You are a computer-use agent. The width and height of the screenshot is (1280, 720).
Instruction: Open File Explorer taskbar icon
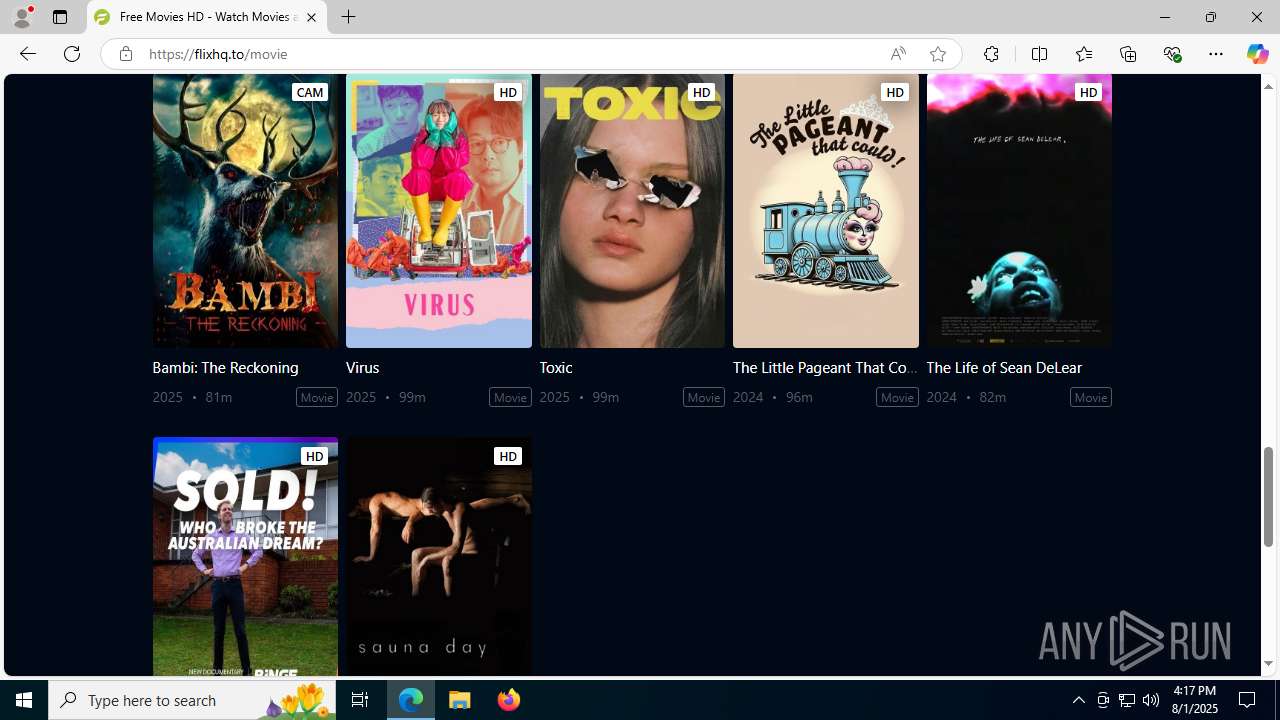point(460,700)
